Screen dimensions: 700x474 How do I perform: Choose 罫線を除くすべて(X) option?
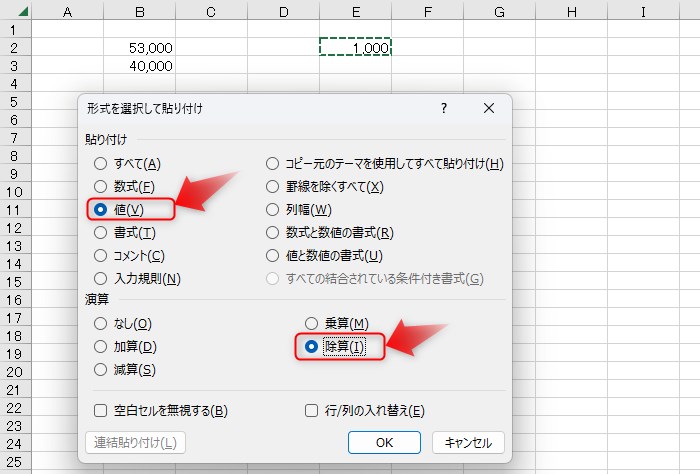point(325,187)
